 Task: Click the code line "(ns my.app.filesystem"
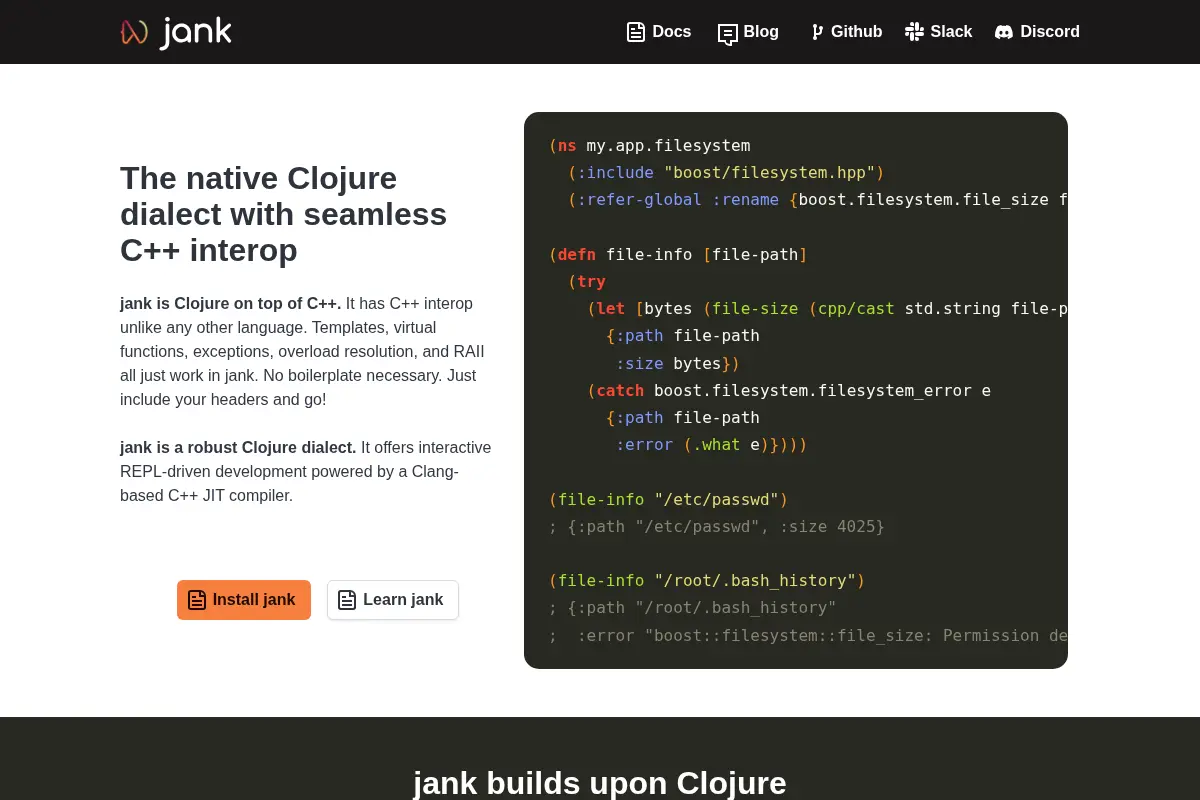click(649, 146)
